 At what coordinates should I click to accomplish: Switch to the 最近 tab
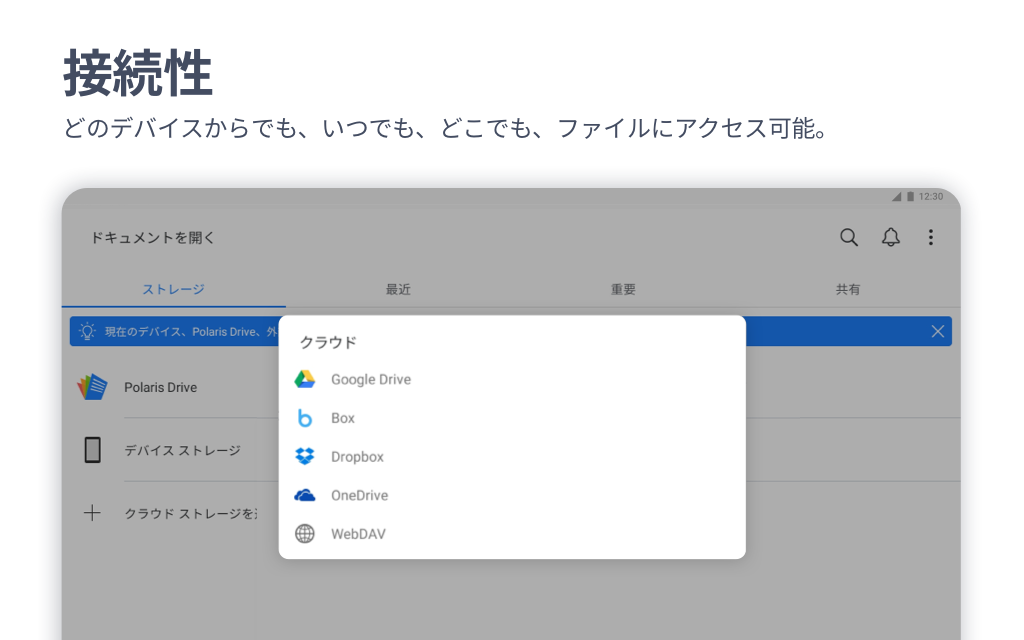(398, 289)
